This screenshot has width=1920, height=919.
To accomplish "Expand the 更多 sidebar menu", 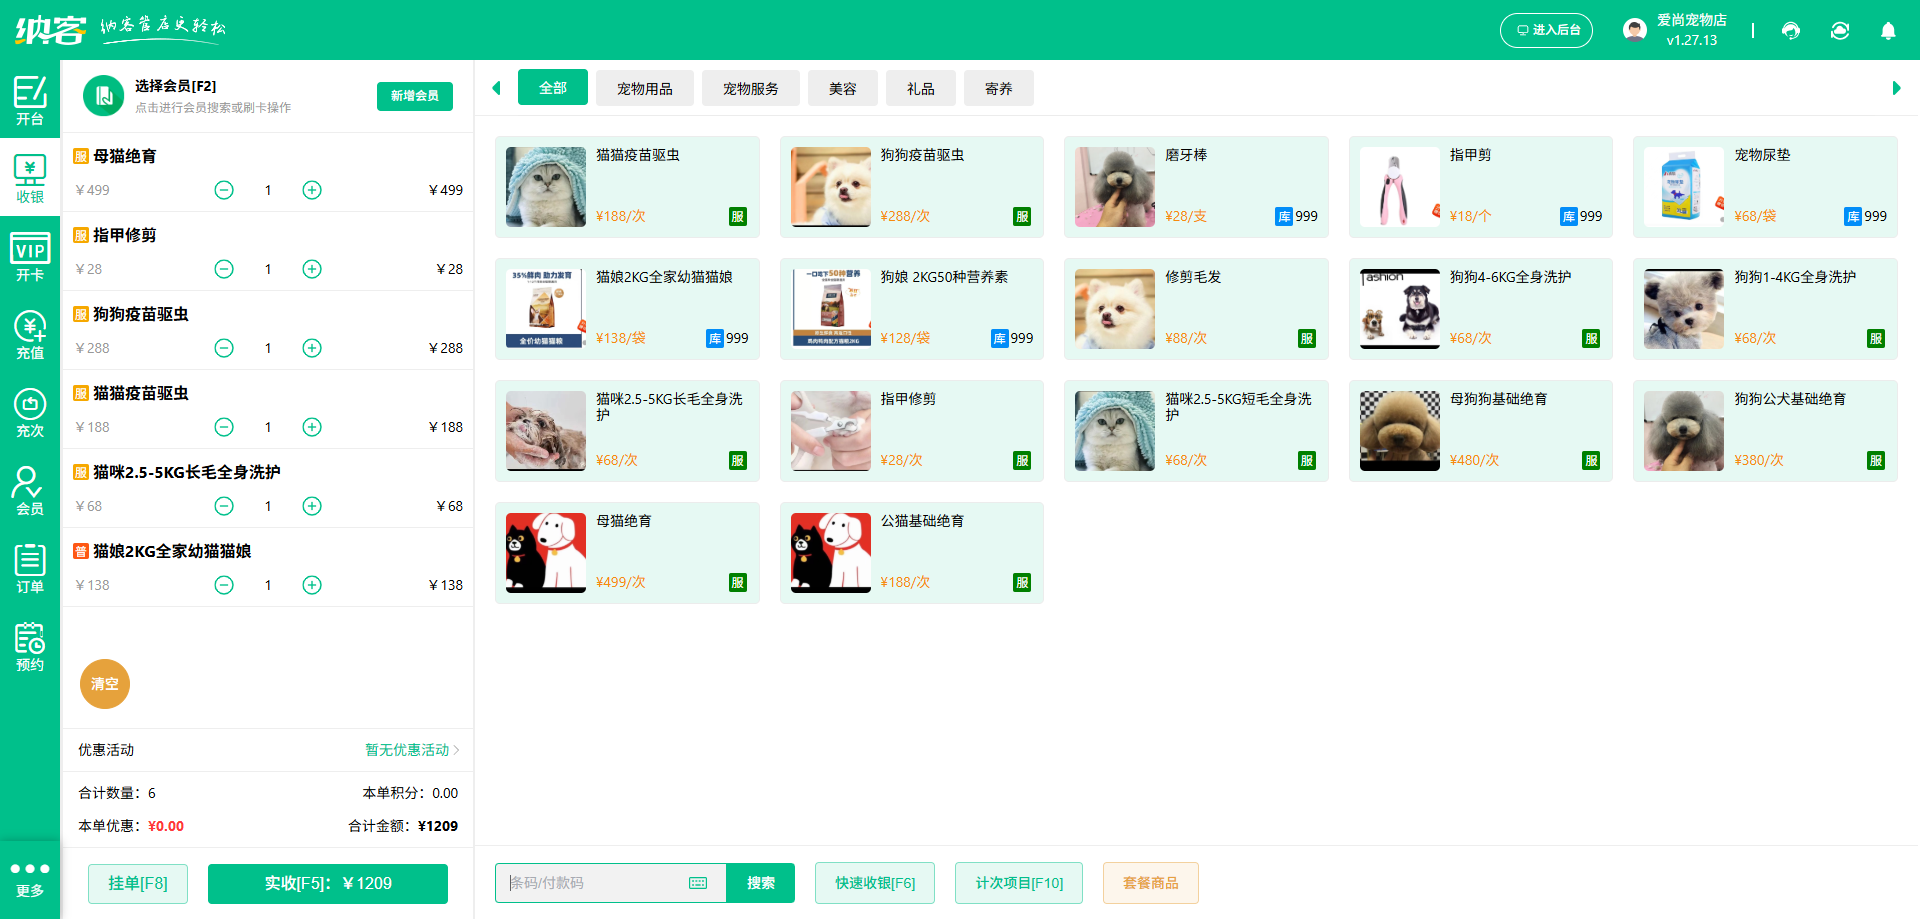I will [30, 877].
